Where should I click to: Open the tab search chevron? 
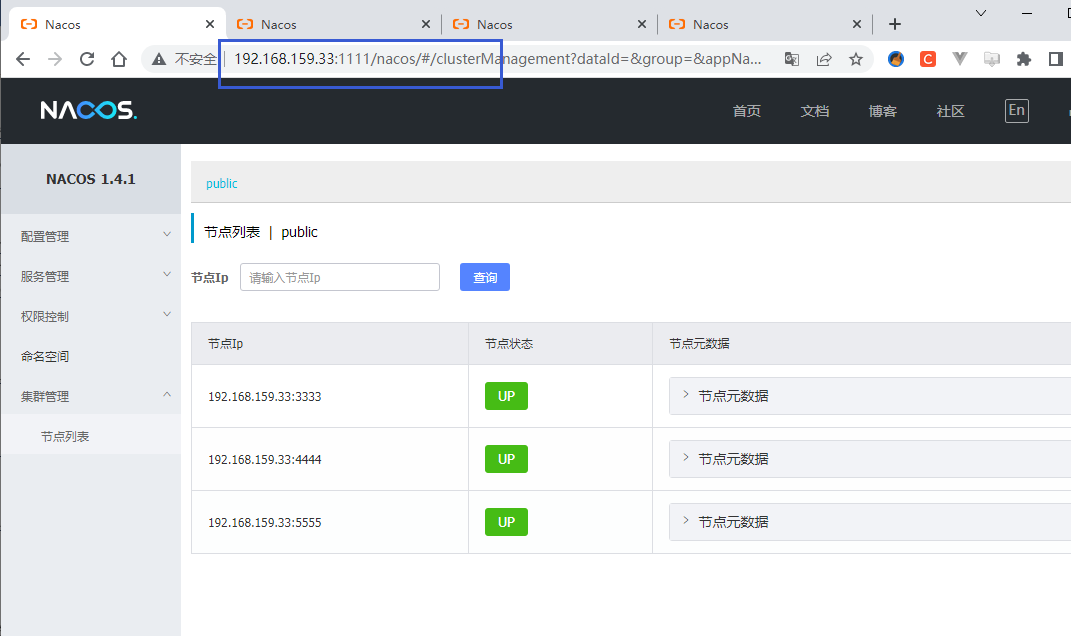(981, 13)
